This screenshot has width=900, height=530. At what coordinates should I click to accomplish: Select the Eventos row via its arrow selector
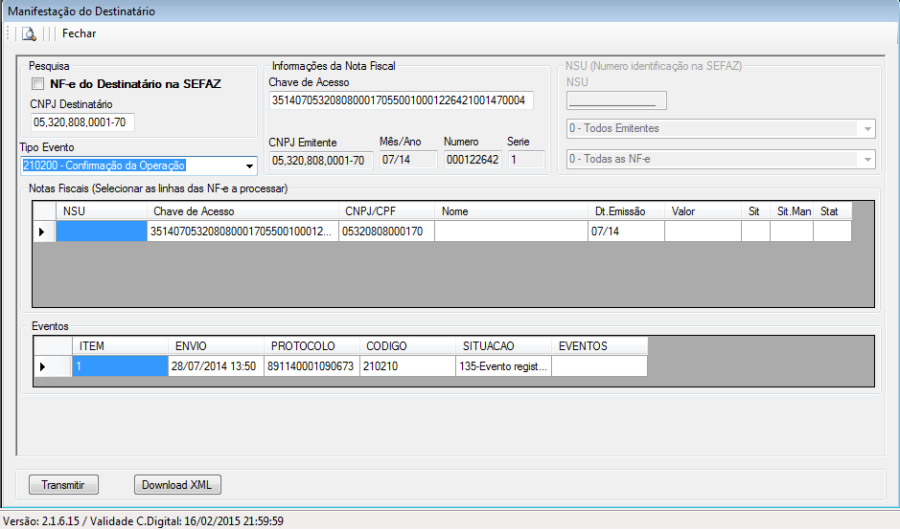coord(53,366)
